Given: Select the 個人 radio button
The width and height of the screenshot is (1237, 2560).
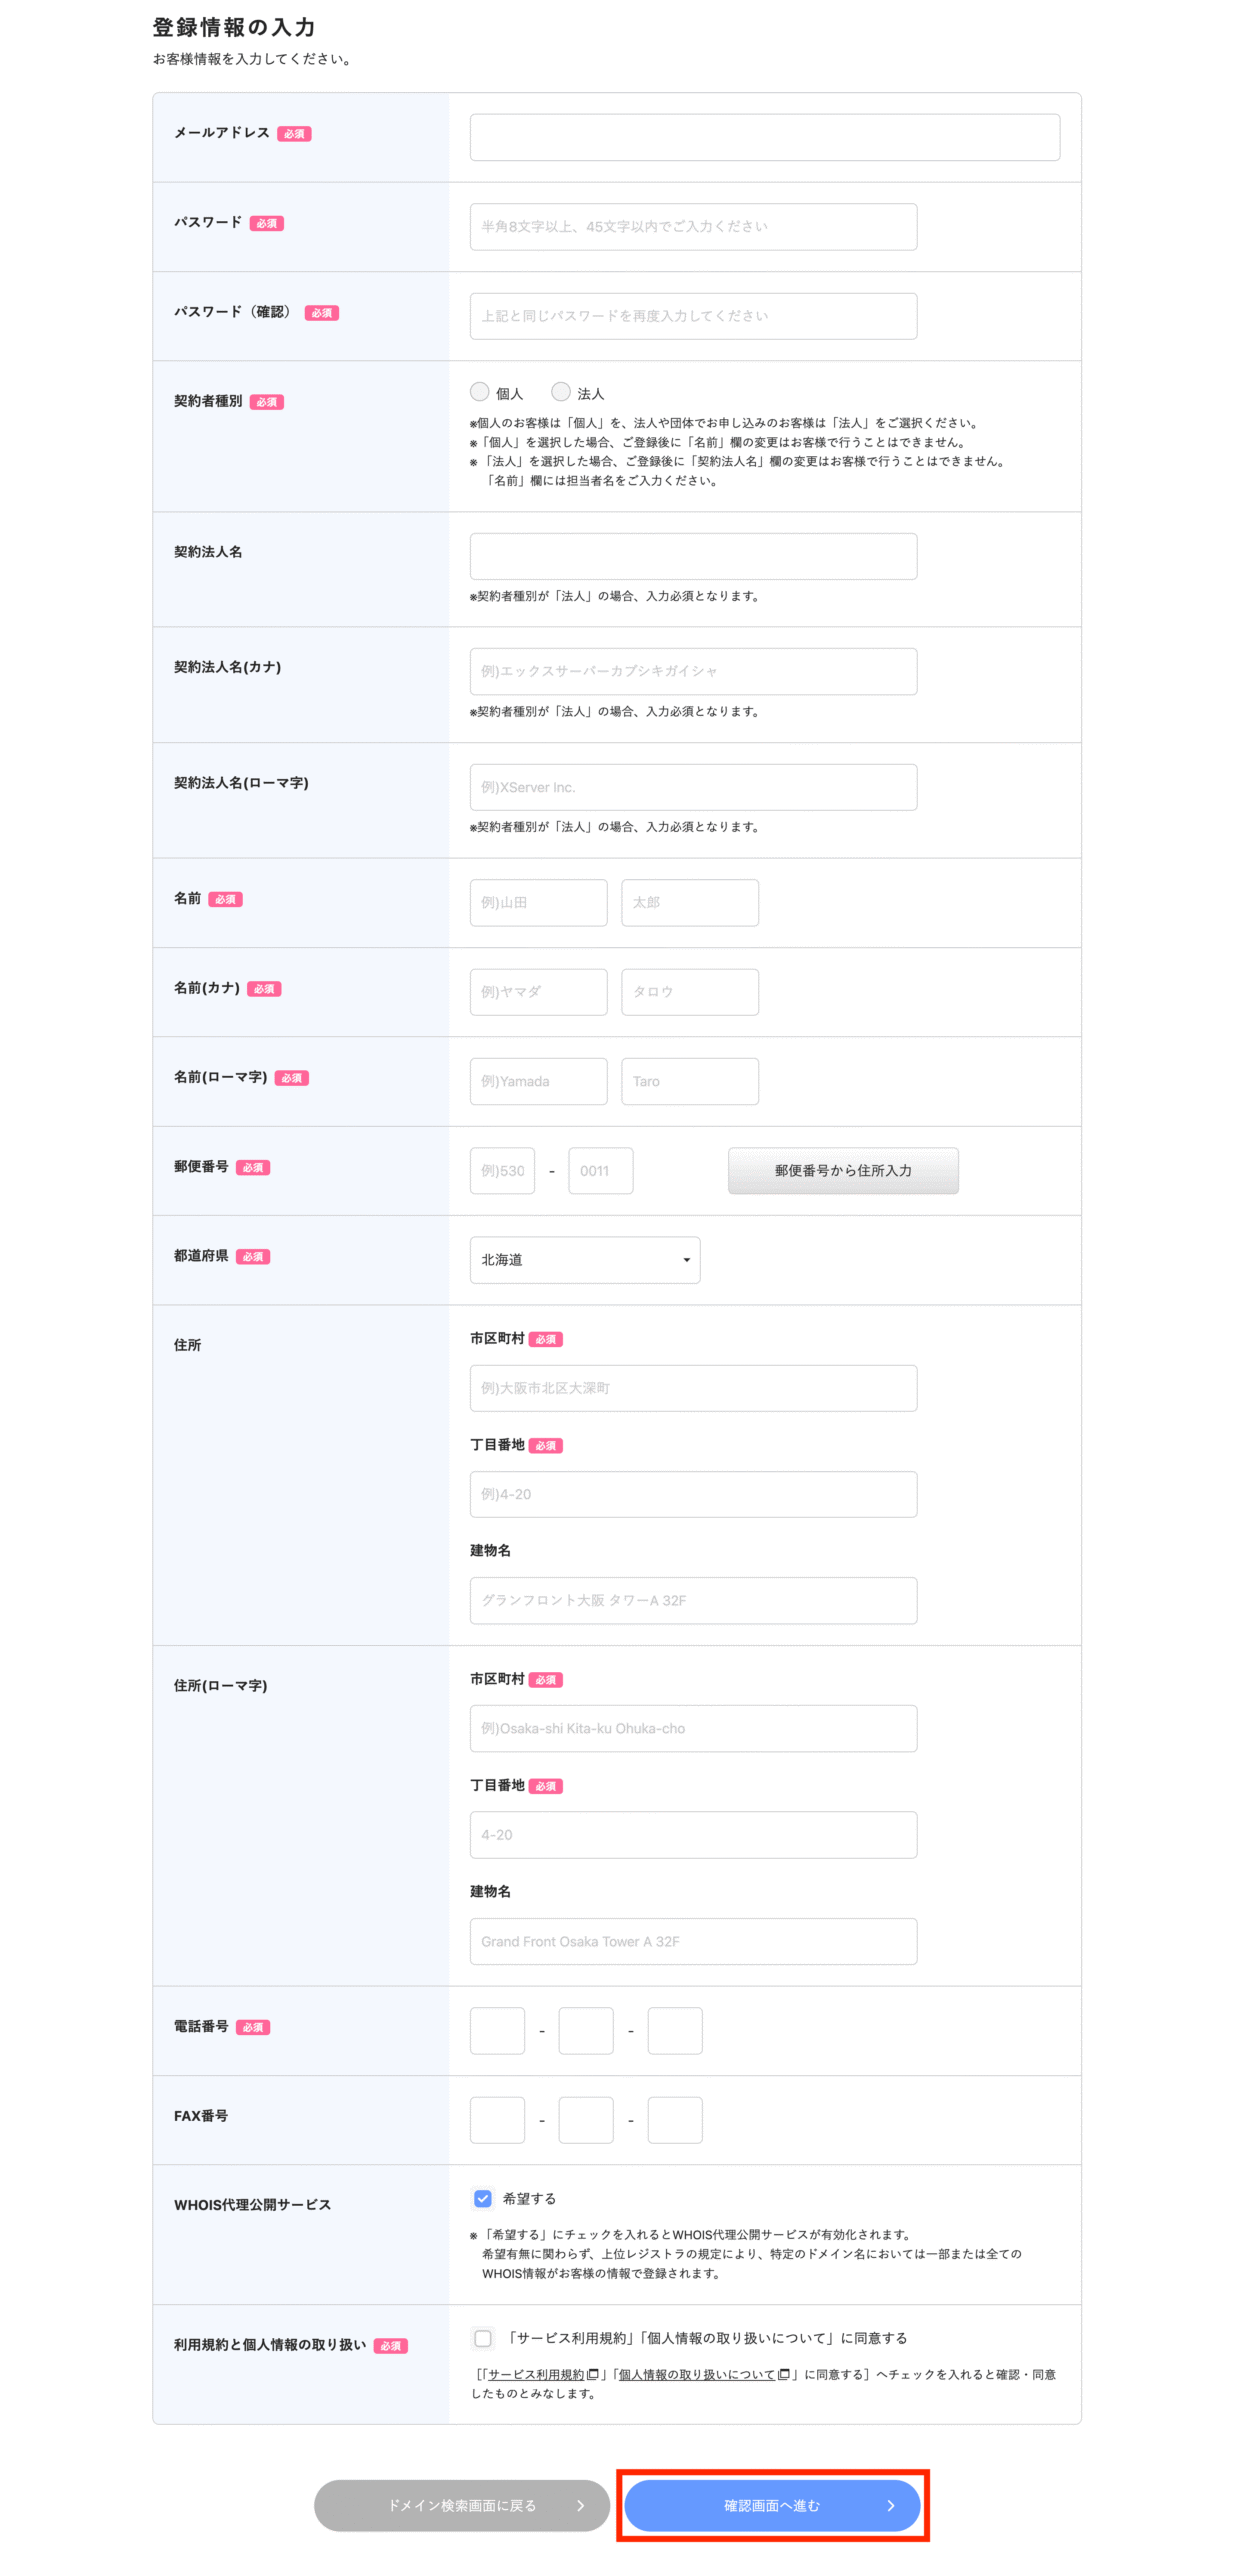Looking at the screenshot, I should tap(479, 391).
